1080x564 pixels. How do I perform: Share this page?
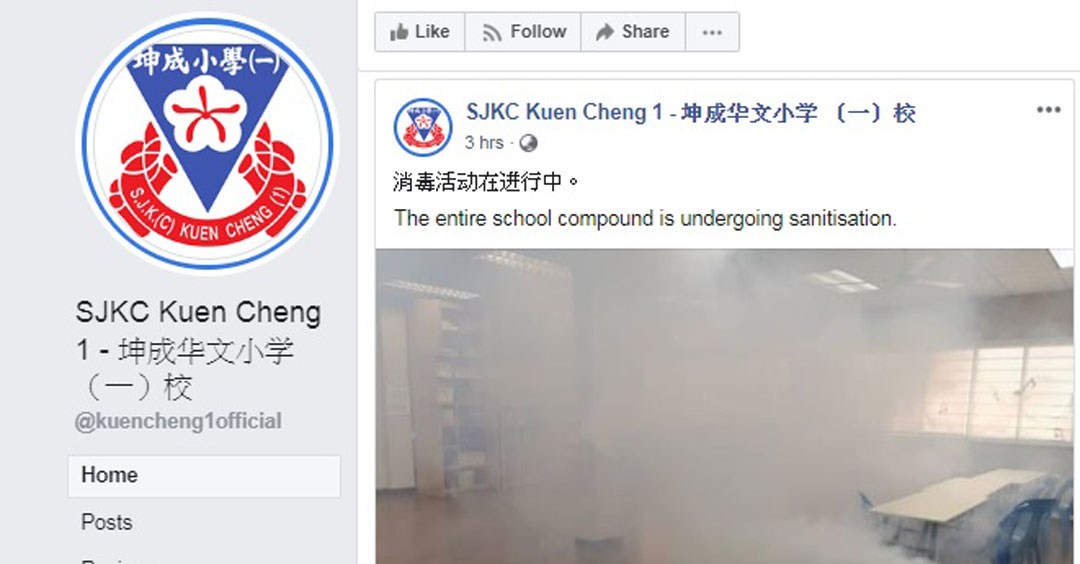coord(633,32)
